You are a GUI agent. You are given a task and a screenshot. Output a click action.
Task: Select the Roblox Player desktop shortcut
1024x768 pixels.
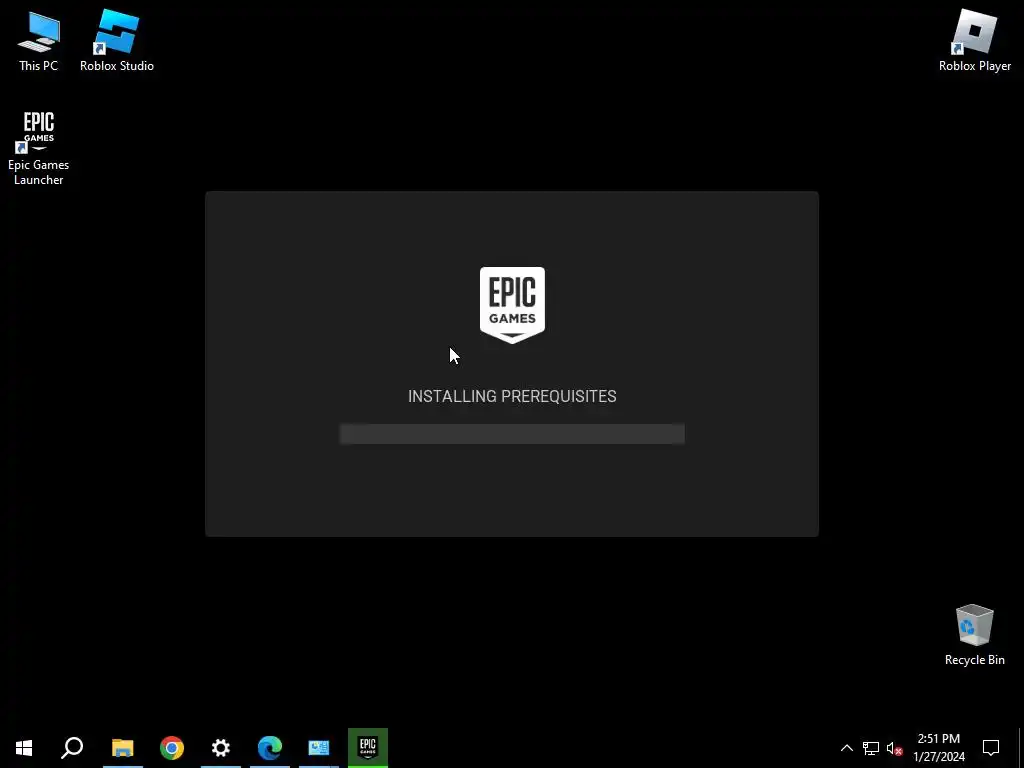tap(974, 40)
